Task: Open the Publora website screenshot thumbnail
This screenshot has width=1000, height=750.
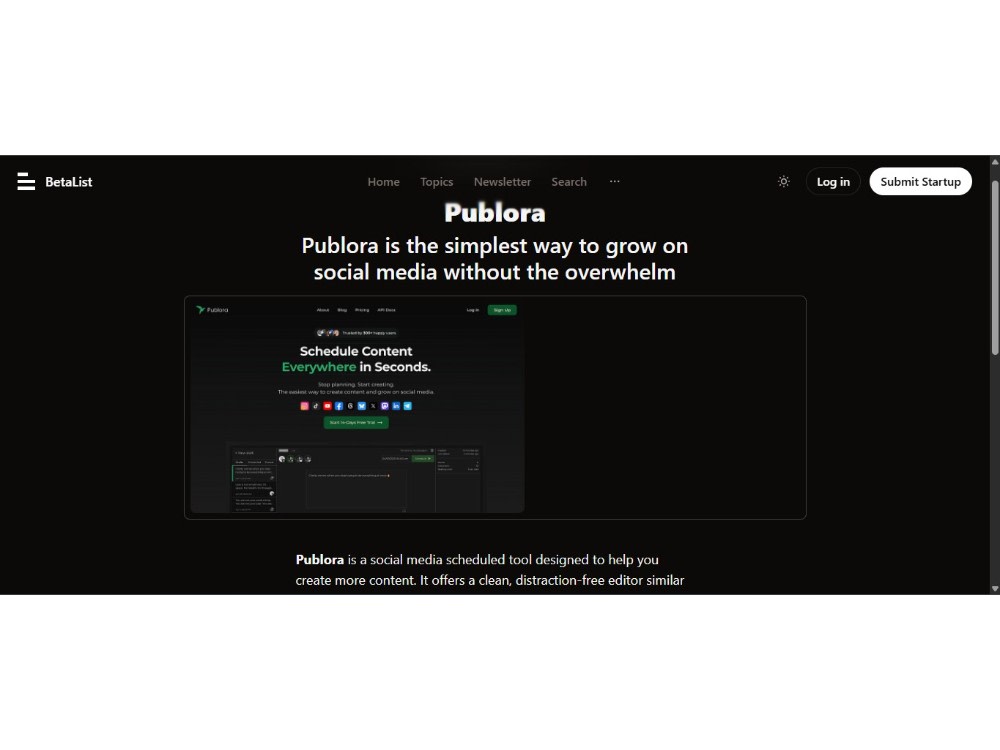Action: click(x=358, y=408)
